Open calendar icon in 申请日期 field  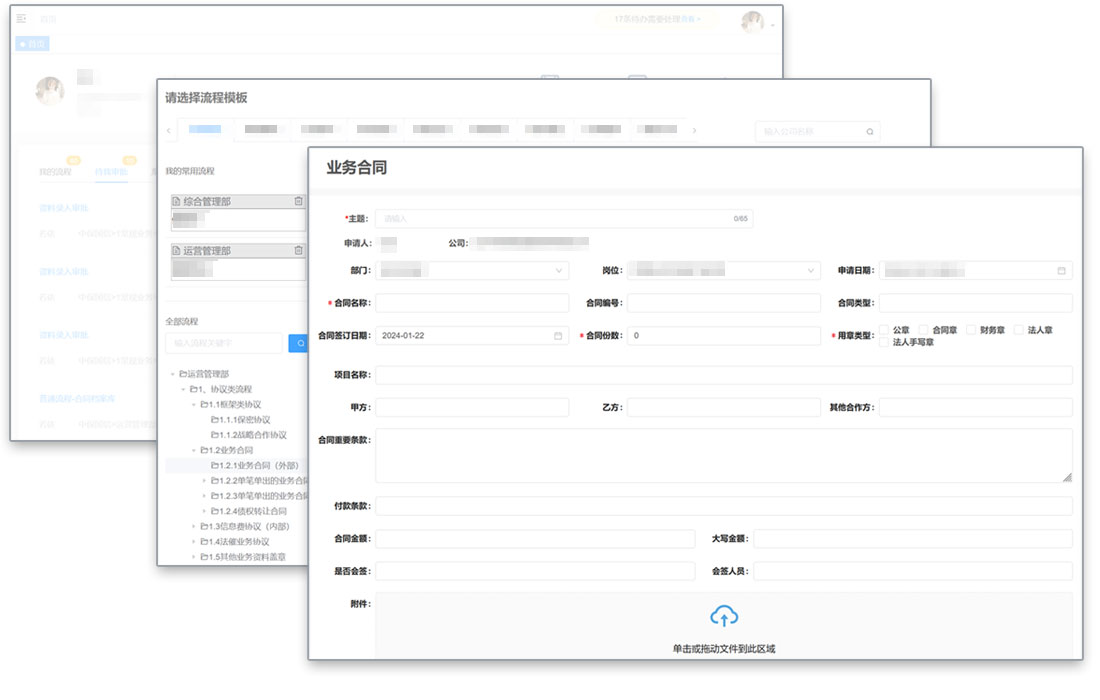tap(1061, 271)
